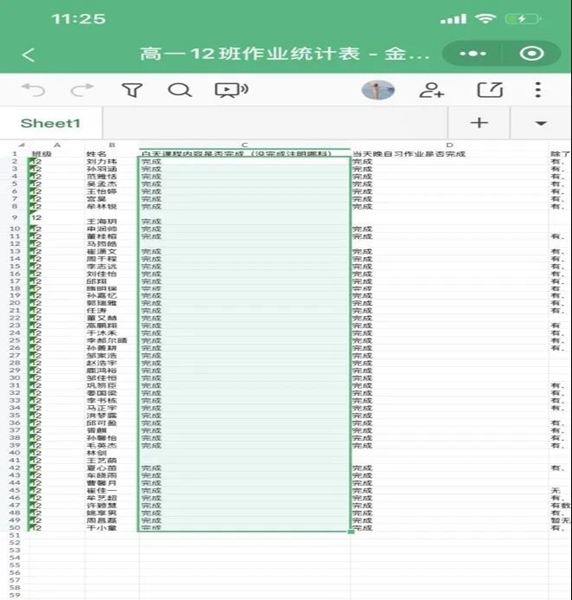Tap the capsule close circle button

tap(531, 54)
